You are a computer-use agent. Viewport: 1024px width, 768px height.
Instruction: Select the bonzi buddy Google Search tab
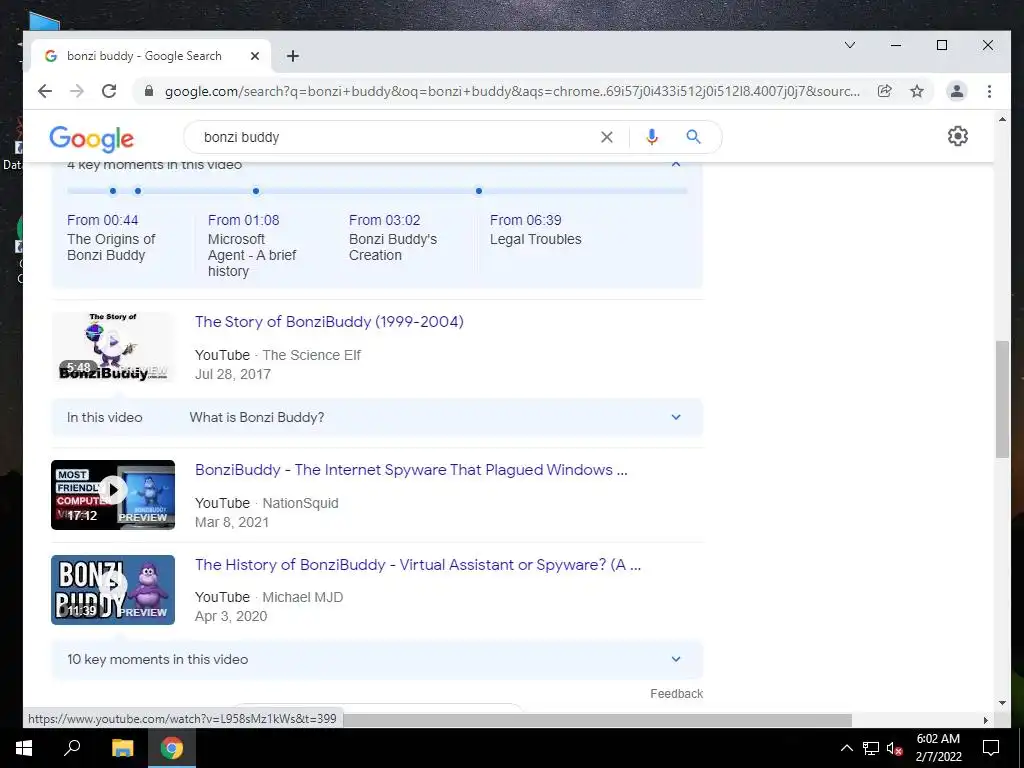coord(144,56)
